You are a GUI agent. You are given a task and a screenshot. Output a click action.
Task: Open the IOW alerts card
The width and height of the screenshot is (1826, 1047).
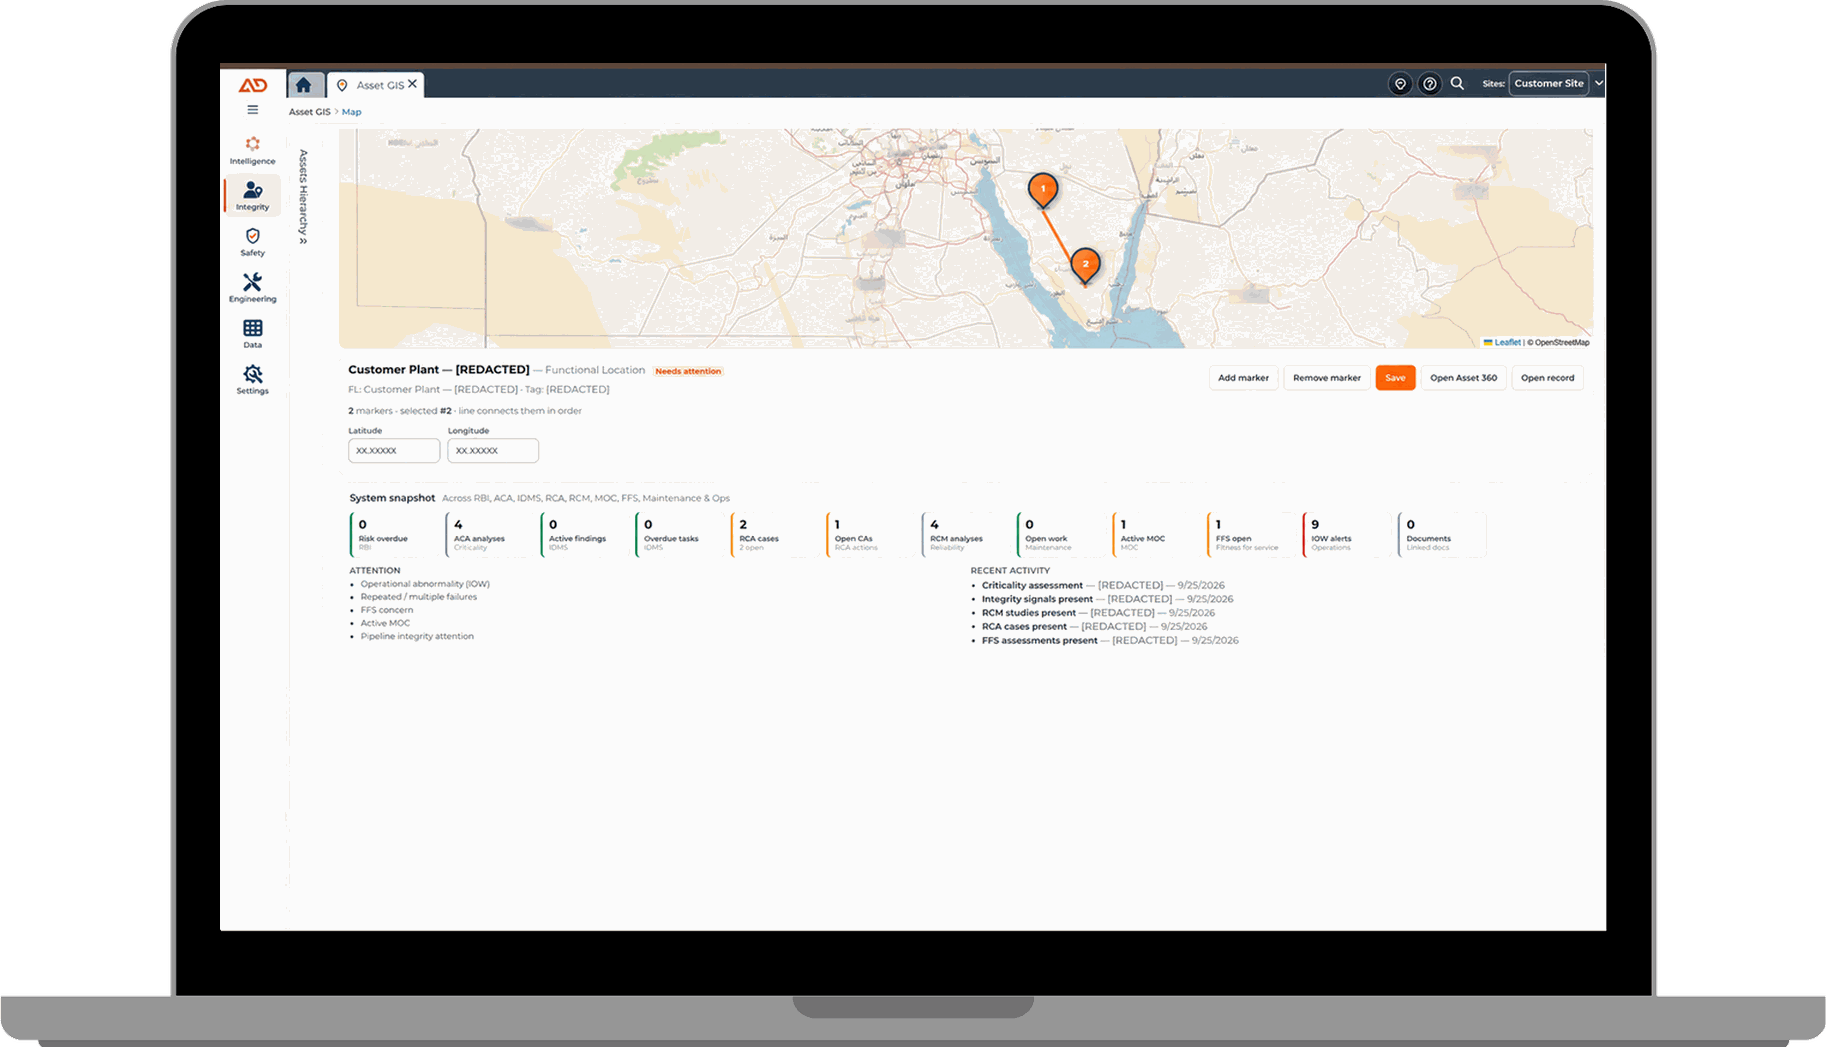pos(1347,535)
